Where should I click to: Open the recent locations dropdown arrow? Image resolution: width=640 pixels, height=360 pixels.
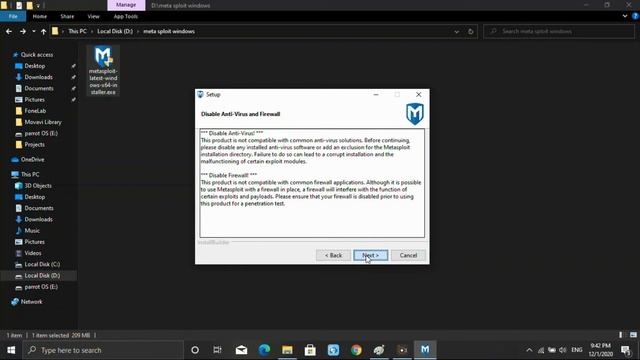[33, 31]
